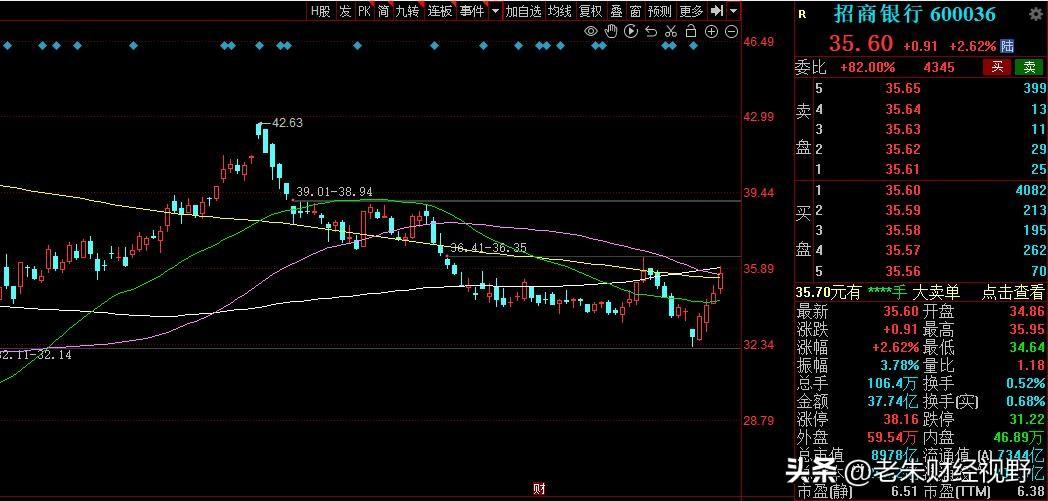
Task: Click the 简 toolbar button
Action: tap(384, 11)
